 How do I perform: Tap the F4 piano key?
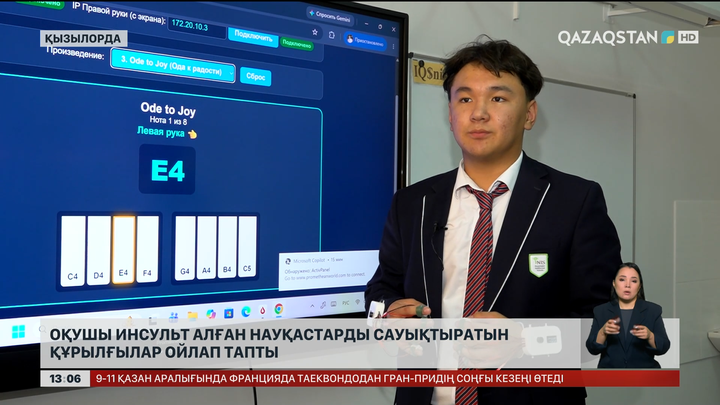[x=147, y=249]
